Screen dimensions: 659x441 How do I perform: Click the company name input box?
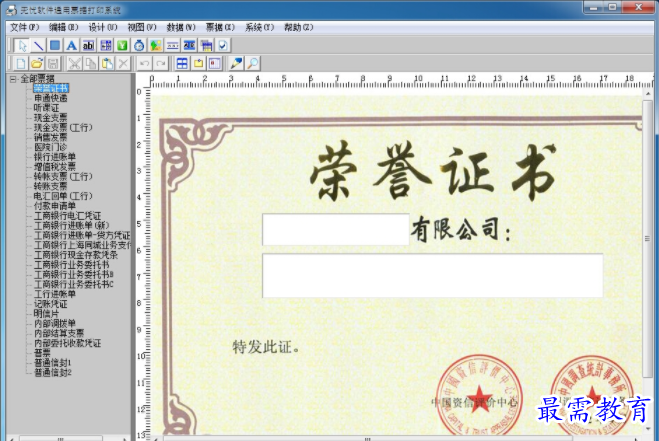tap(335, 230)
